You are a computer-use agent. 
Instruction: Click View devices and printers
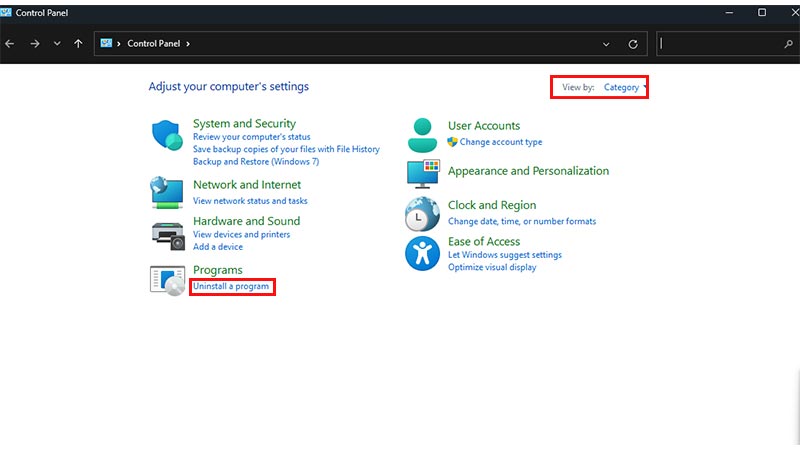(241, 234)
